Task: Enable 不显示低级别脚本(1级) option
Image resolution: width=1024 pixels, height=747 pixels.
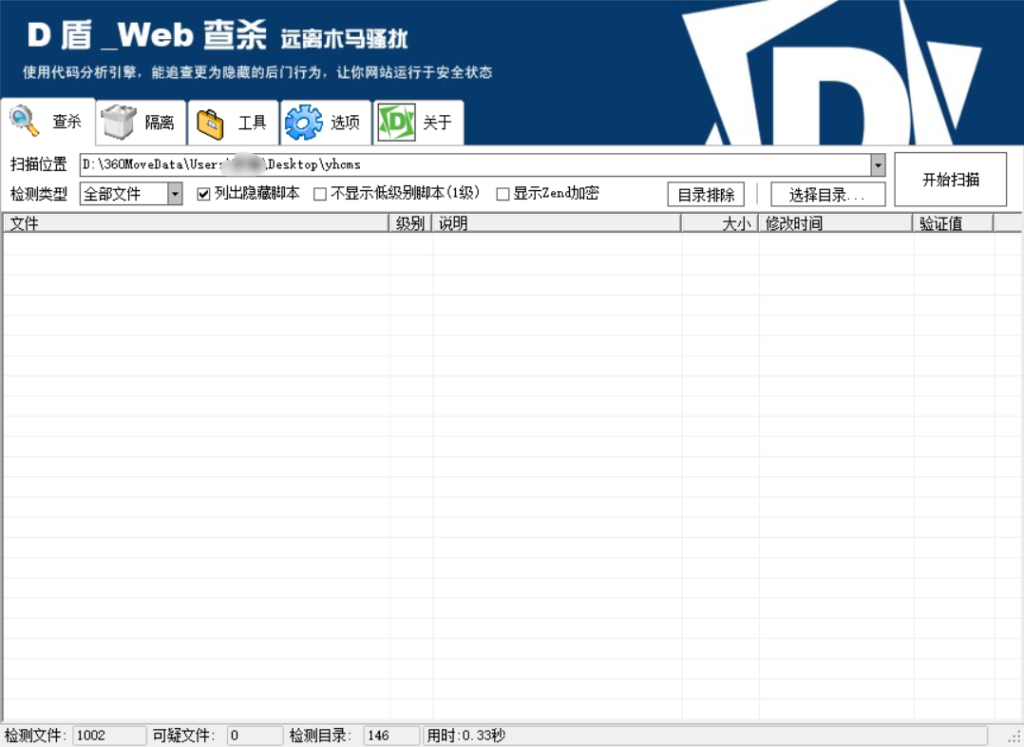Action: (320, 194)
